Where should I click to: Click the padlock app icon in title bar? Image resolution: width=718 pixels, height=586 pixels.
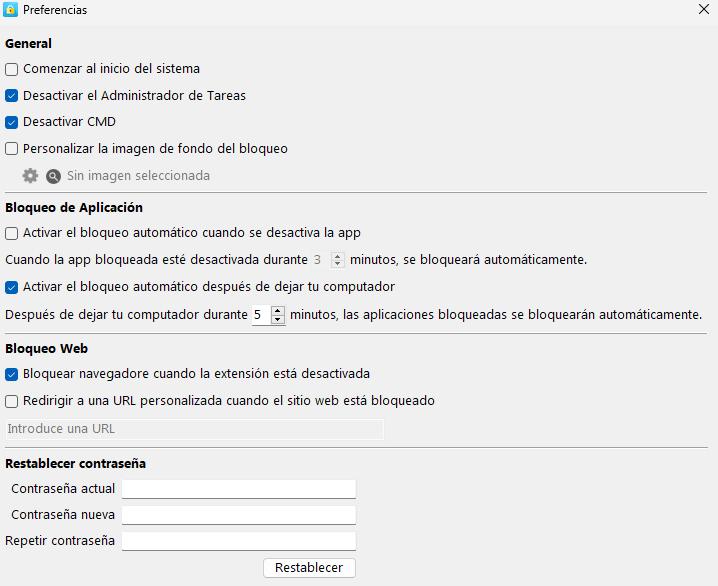tap(10, 10)
